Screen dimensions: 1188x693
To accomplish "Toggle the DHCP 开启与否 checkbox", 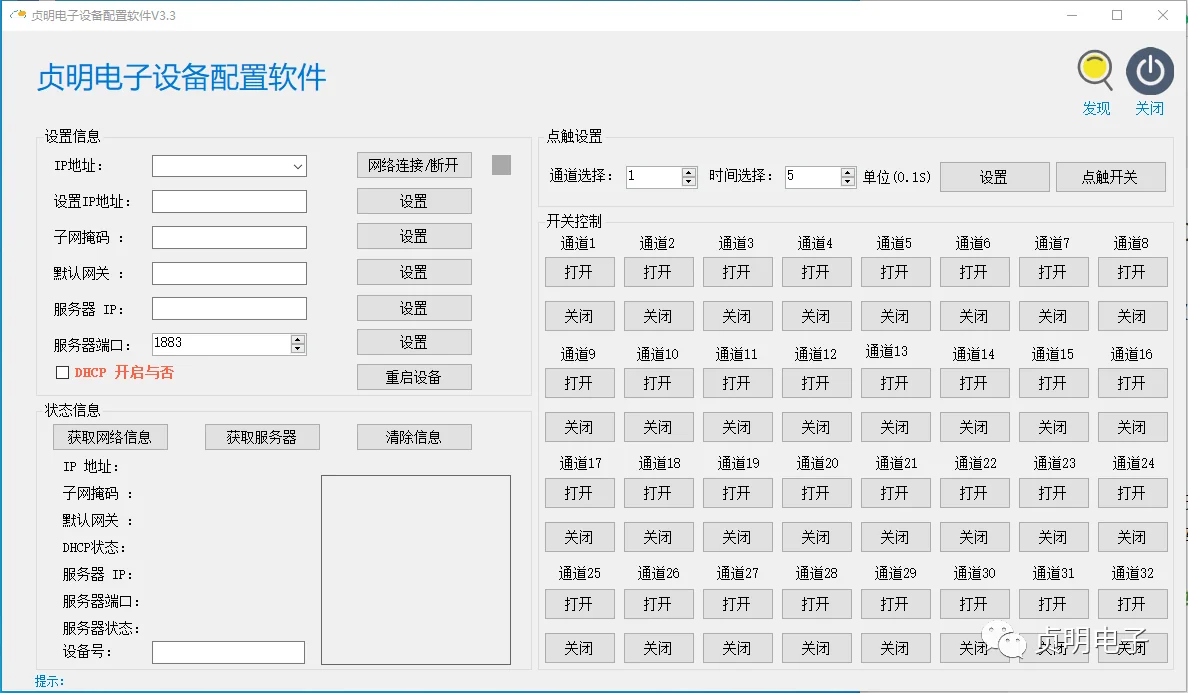I will (x=63, y=373).
